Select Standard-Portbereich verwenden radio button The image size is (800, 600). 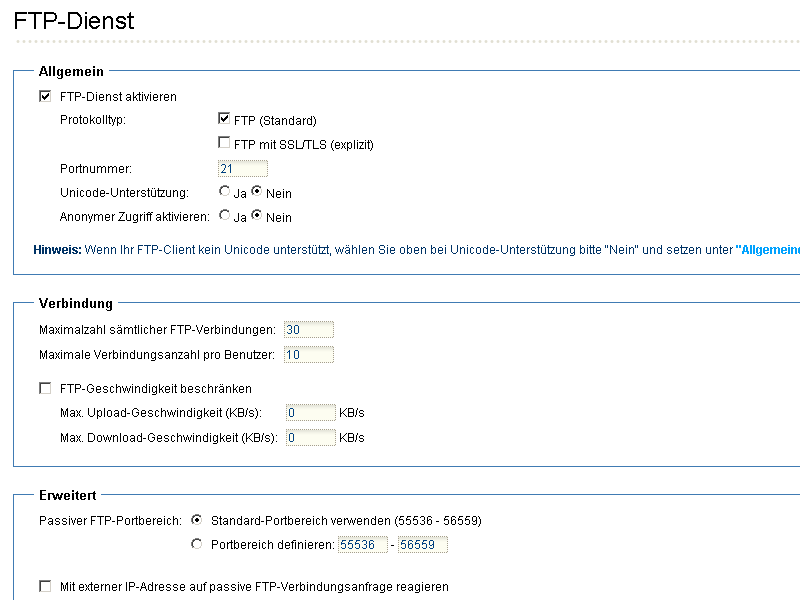click(x=196, y=520)
